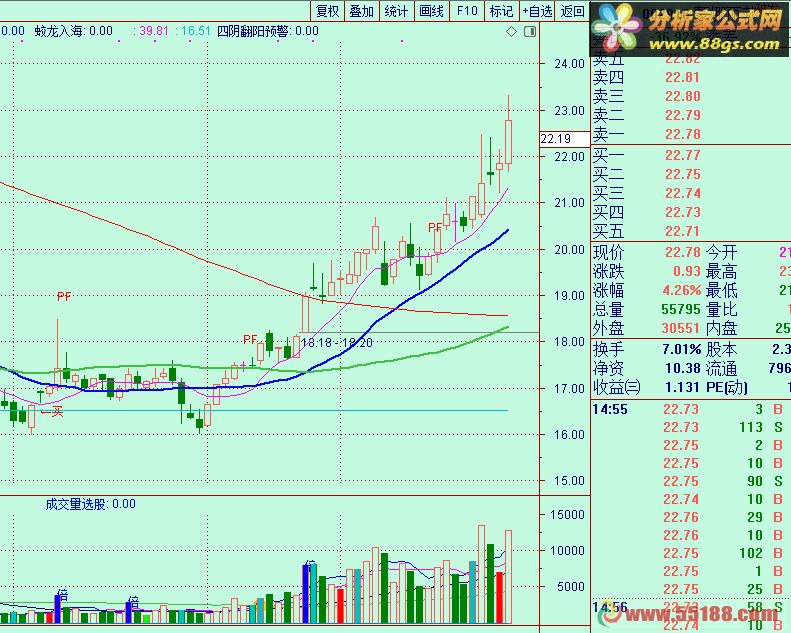The height and width of the screenshot is (633, 791).
Task: Click the PF marker near the 20.50 price level
Action: coord(435,227)
